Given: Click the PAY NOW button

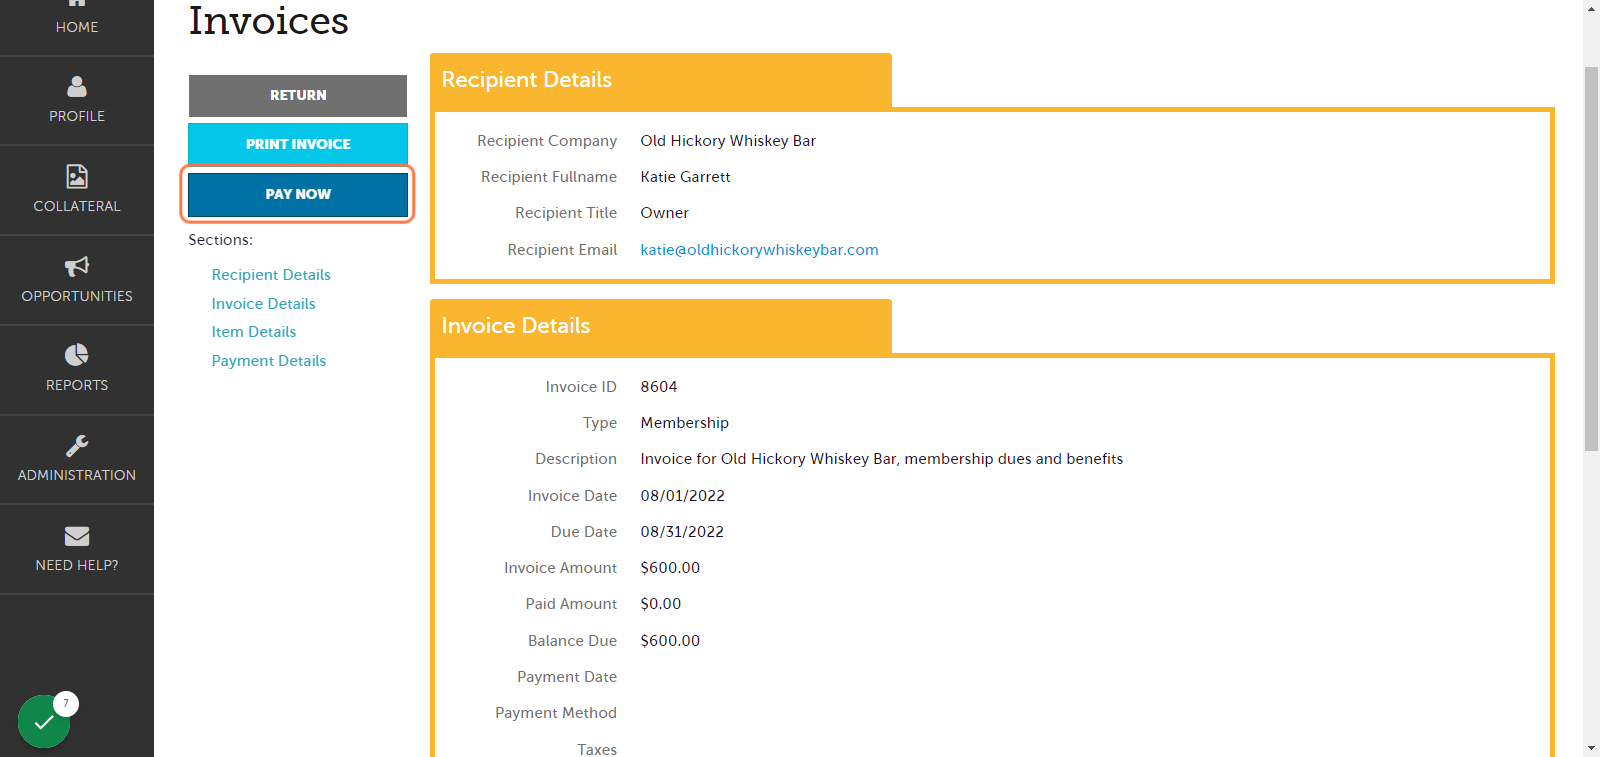Looking at the screenshot, I should [298, 194].
